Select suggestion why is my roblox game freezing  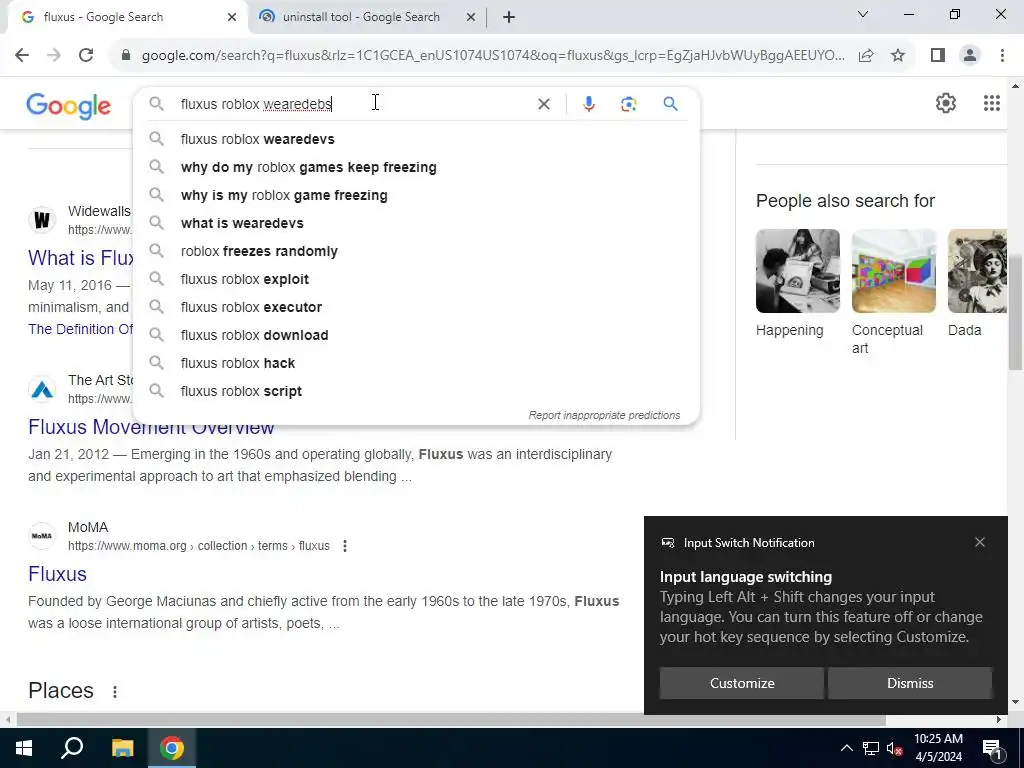[x=417, y=195]
